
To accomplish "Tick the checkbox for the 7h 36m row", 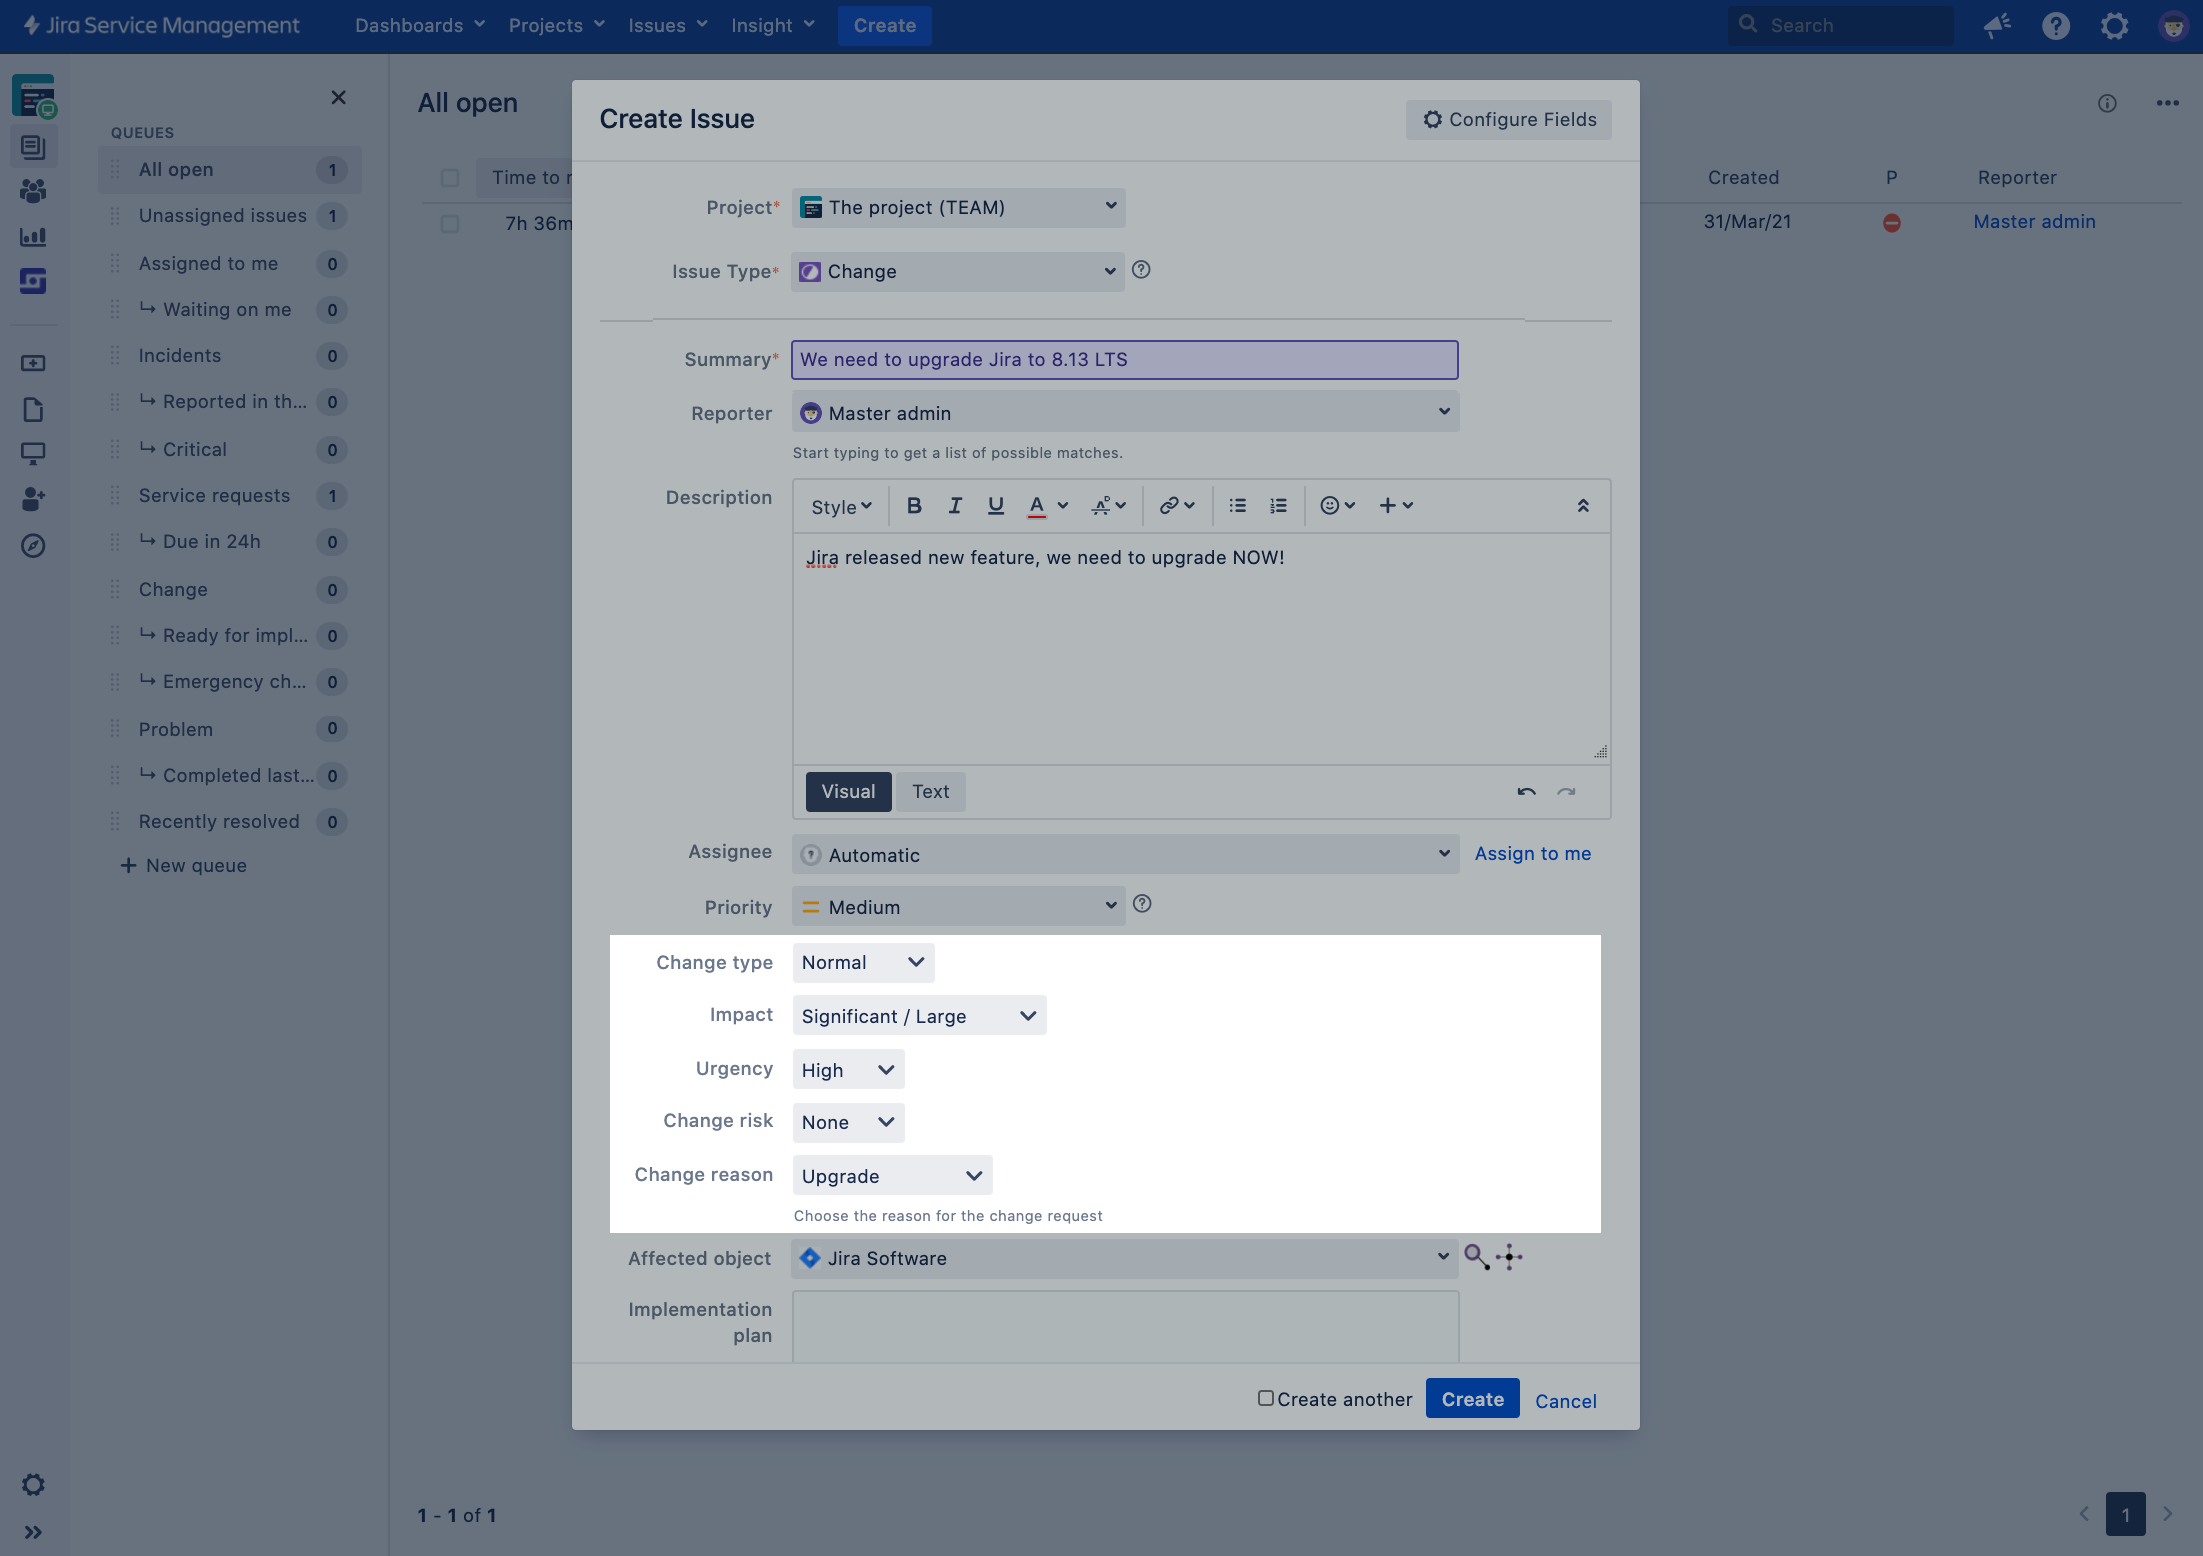I will (x=450, y=223).
